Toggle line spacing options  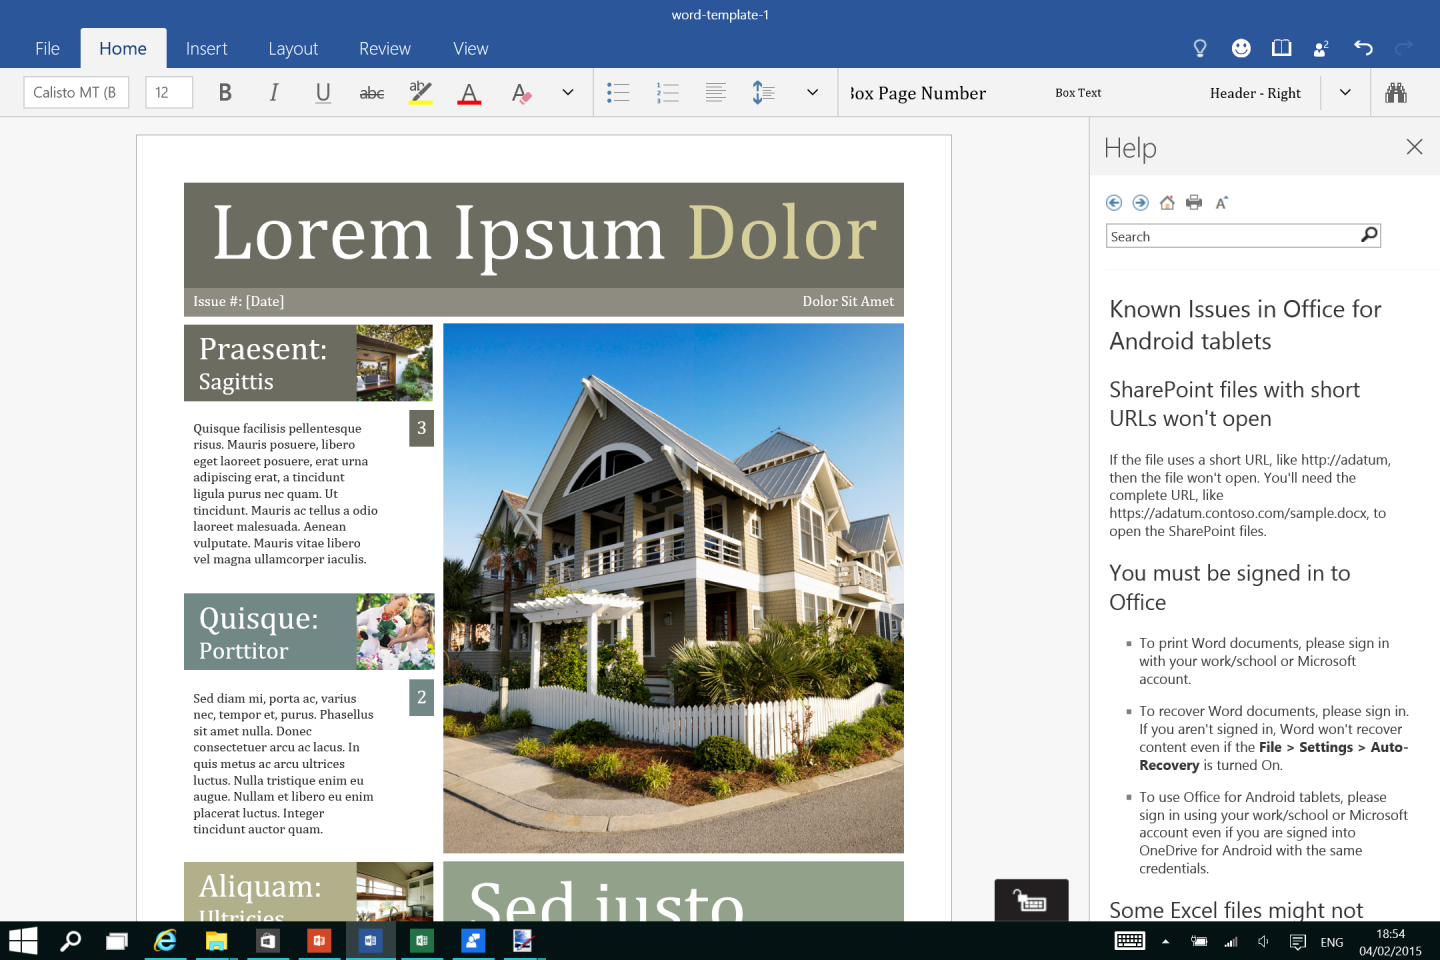763,92
